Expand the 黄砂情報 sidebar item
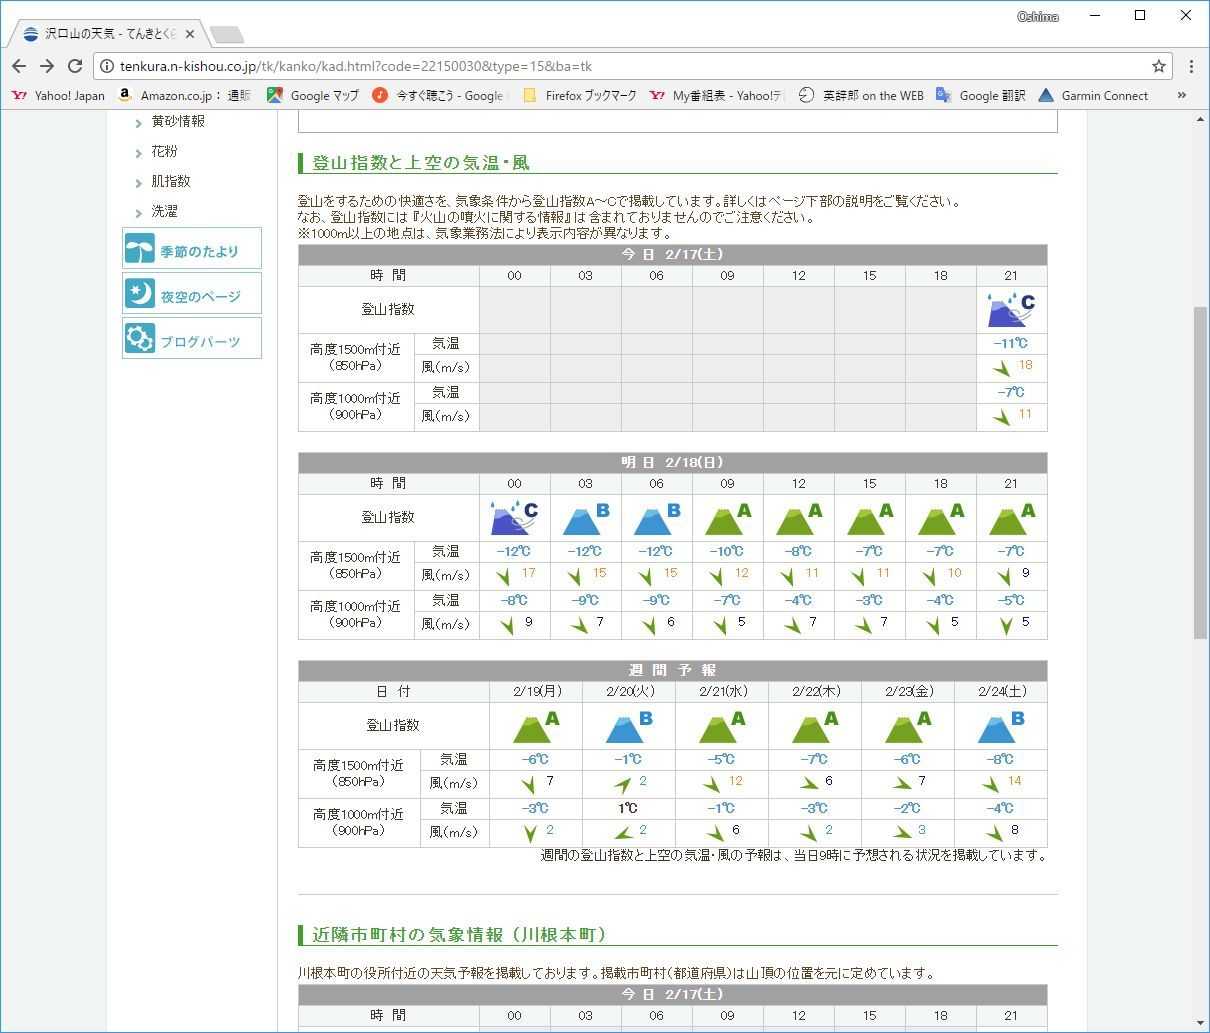The image size is (1210, 1033). [139, 123]
